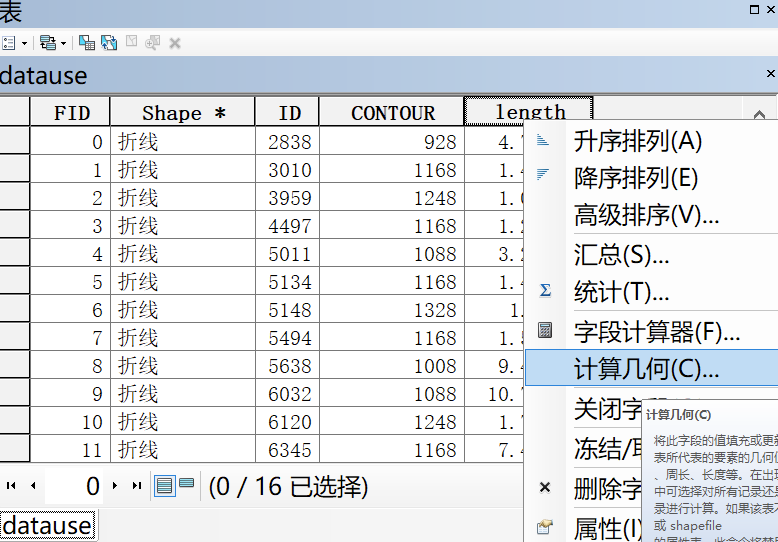778x542 pixels.
Task: Click the ID cell 6120
Action: coord(287,421)
